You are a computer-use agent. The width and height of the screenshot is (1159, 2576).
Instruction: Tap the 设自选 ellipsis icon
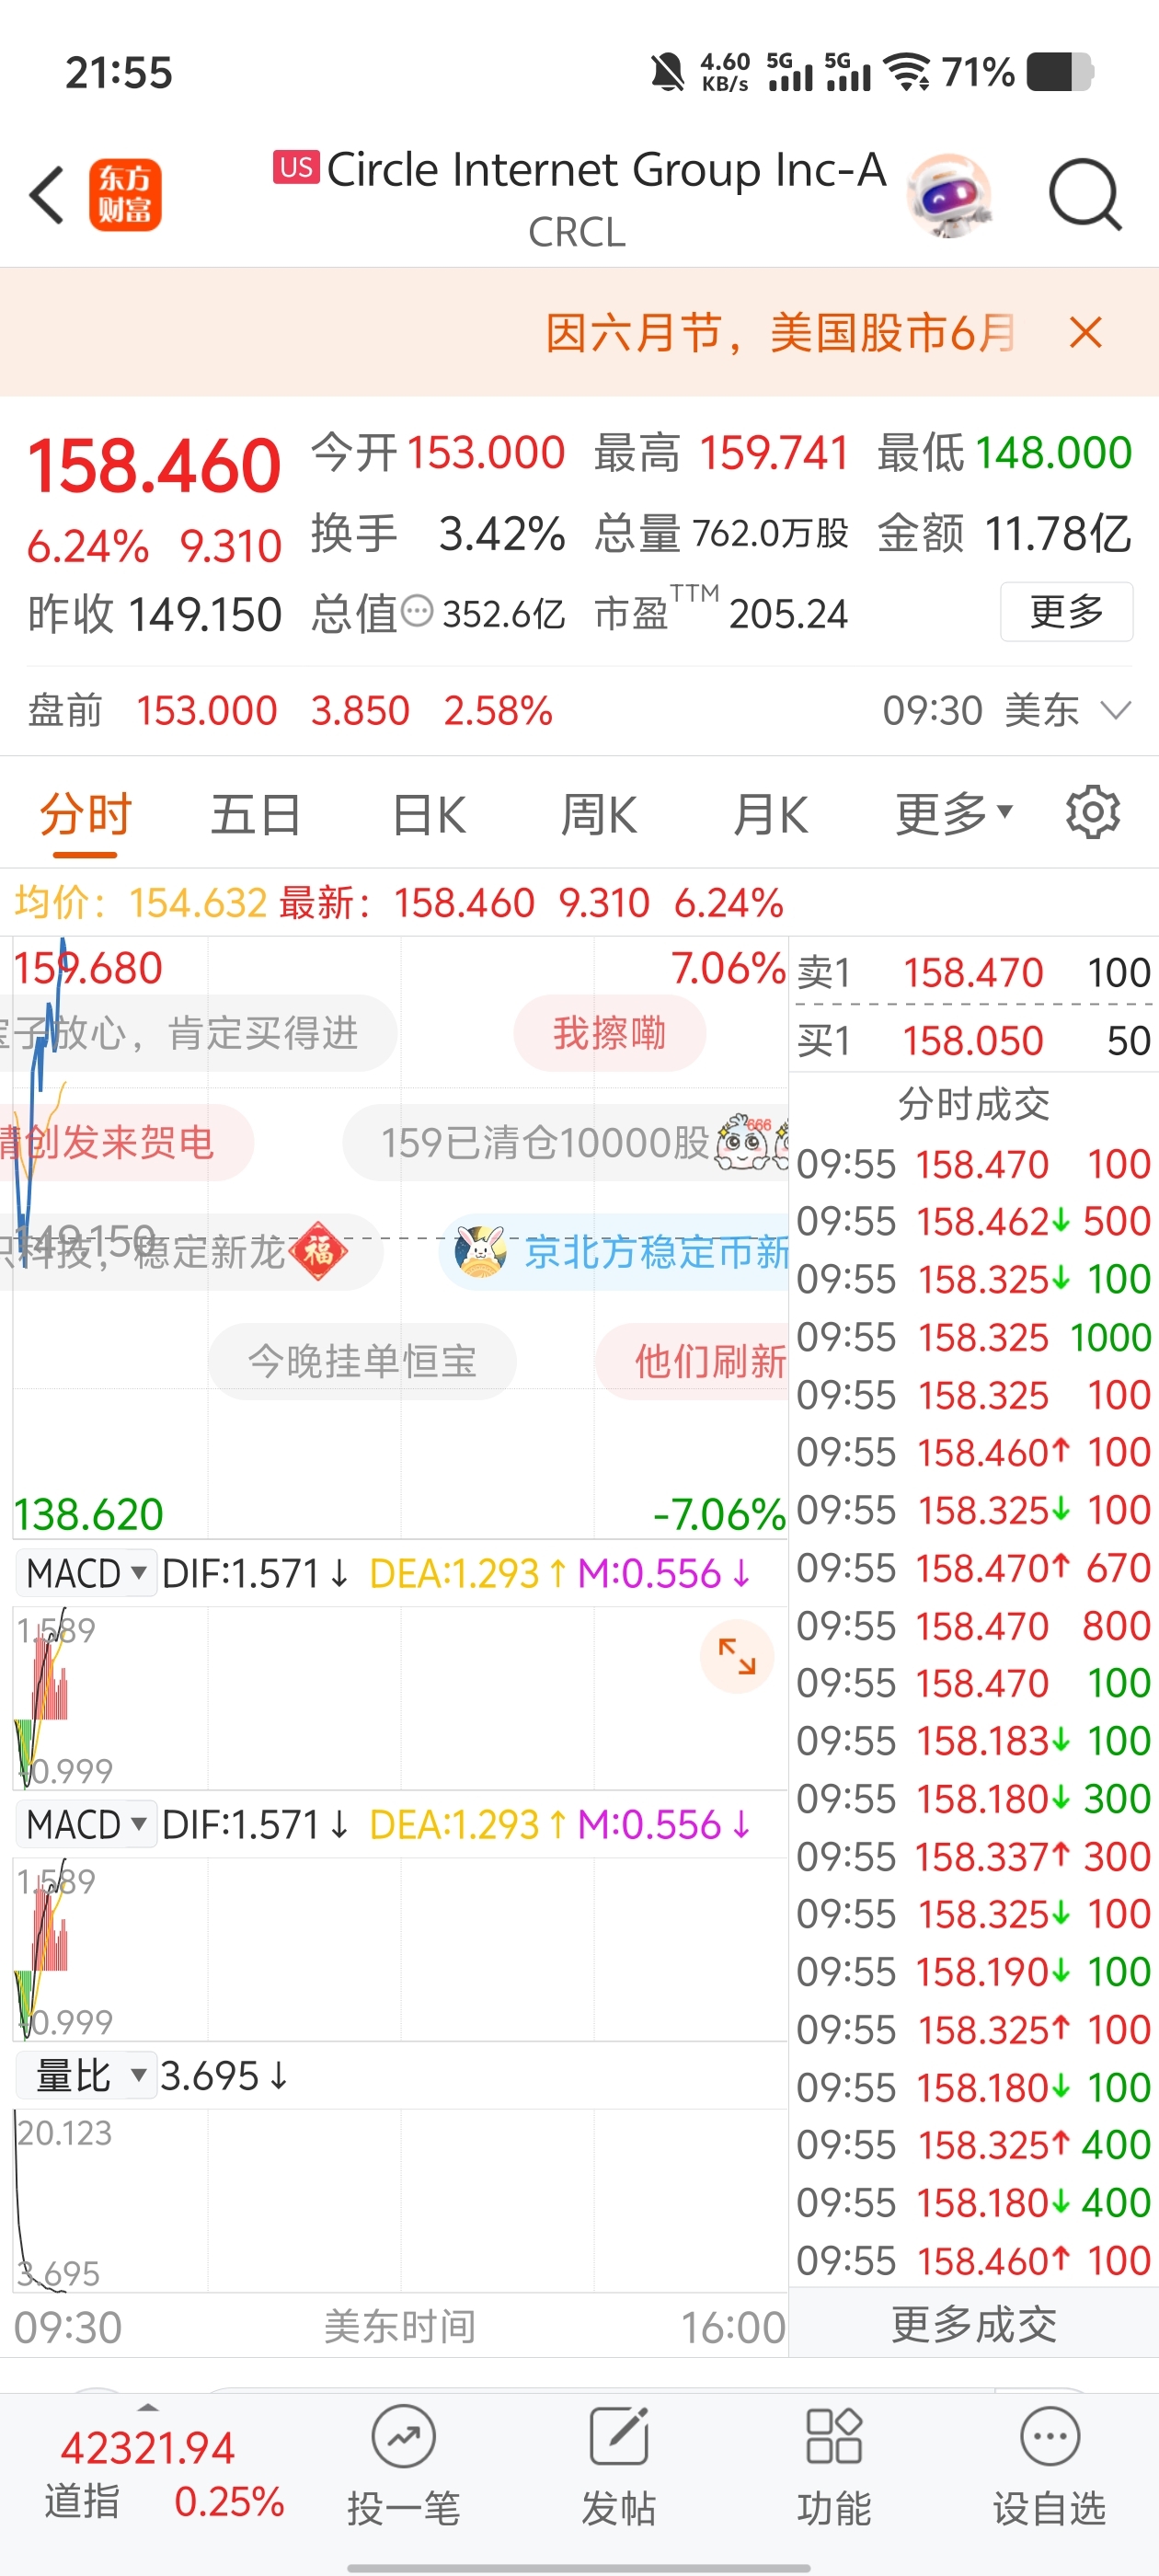(1050, 2438)
